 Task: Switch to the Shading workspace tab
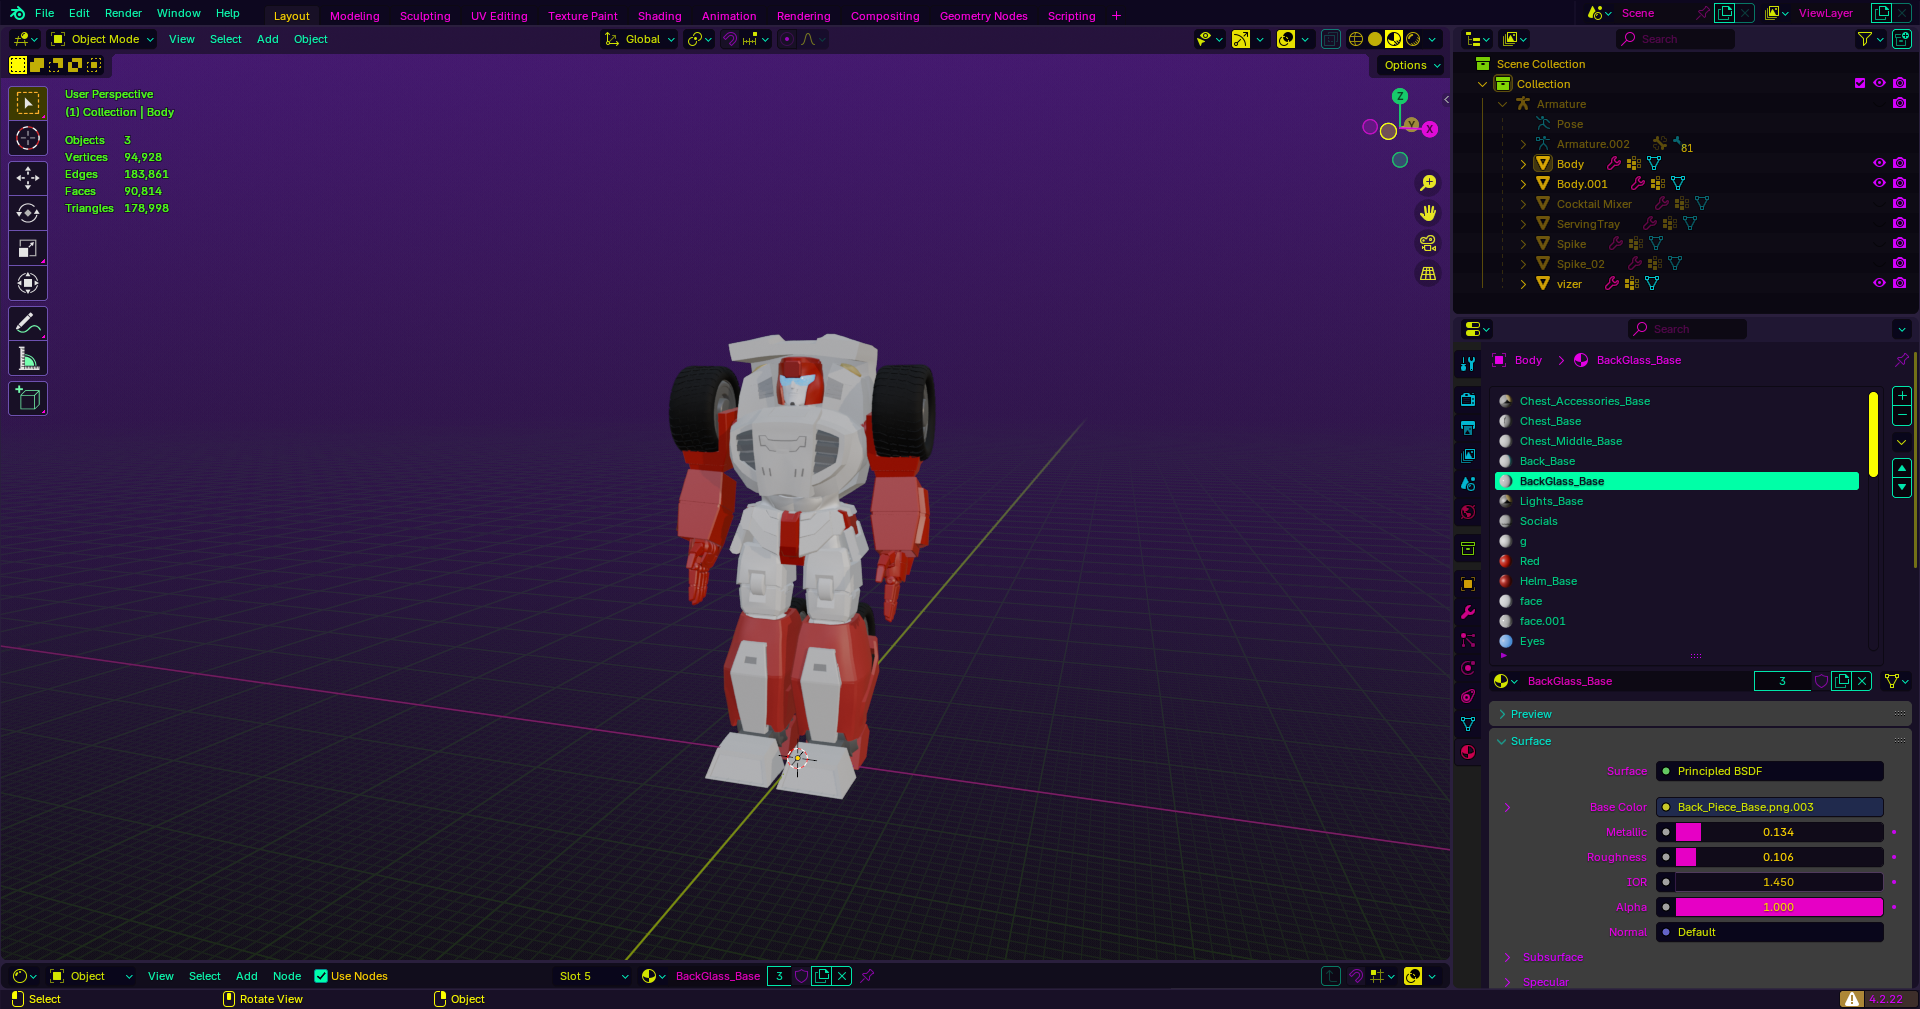tap(660, 16)
